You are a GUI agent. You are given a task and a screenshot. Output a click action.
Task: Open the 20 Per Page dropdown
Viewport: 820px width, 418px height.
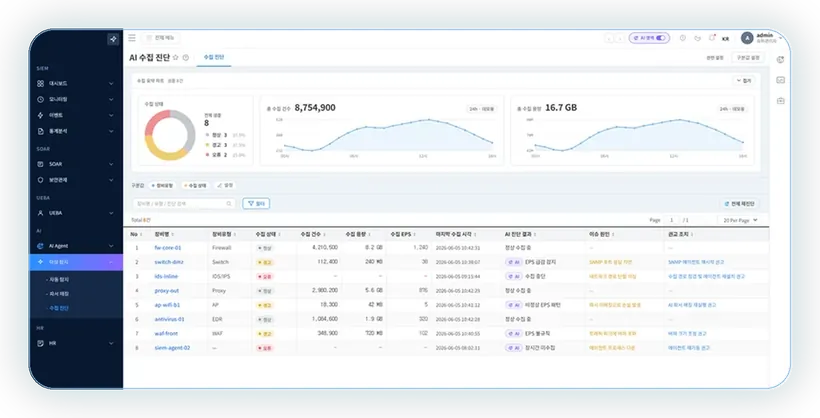(739, 220)
